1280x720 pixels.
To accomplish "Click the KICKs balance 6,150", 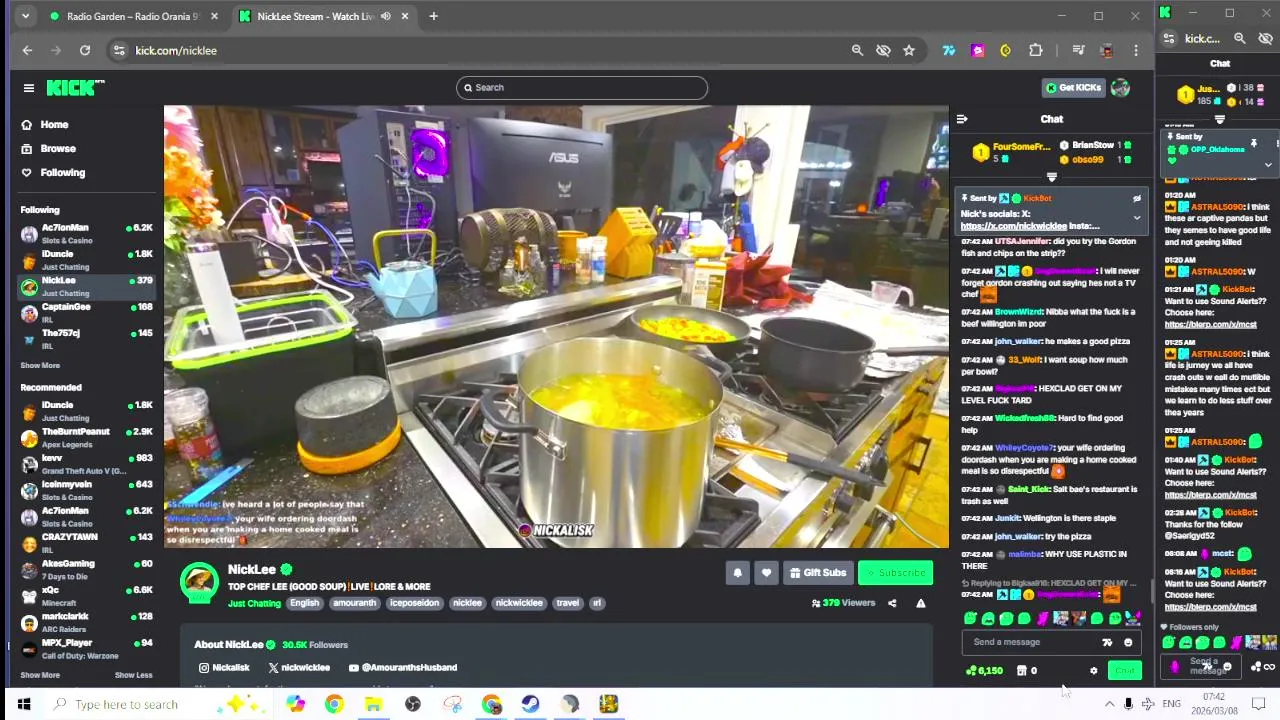I will [984, 671].
